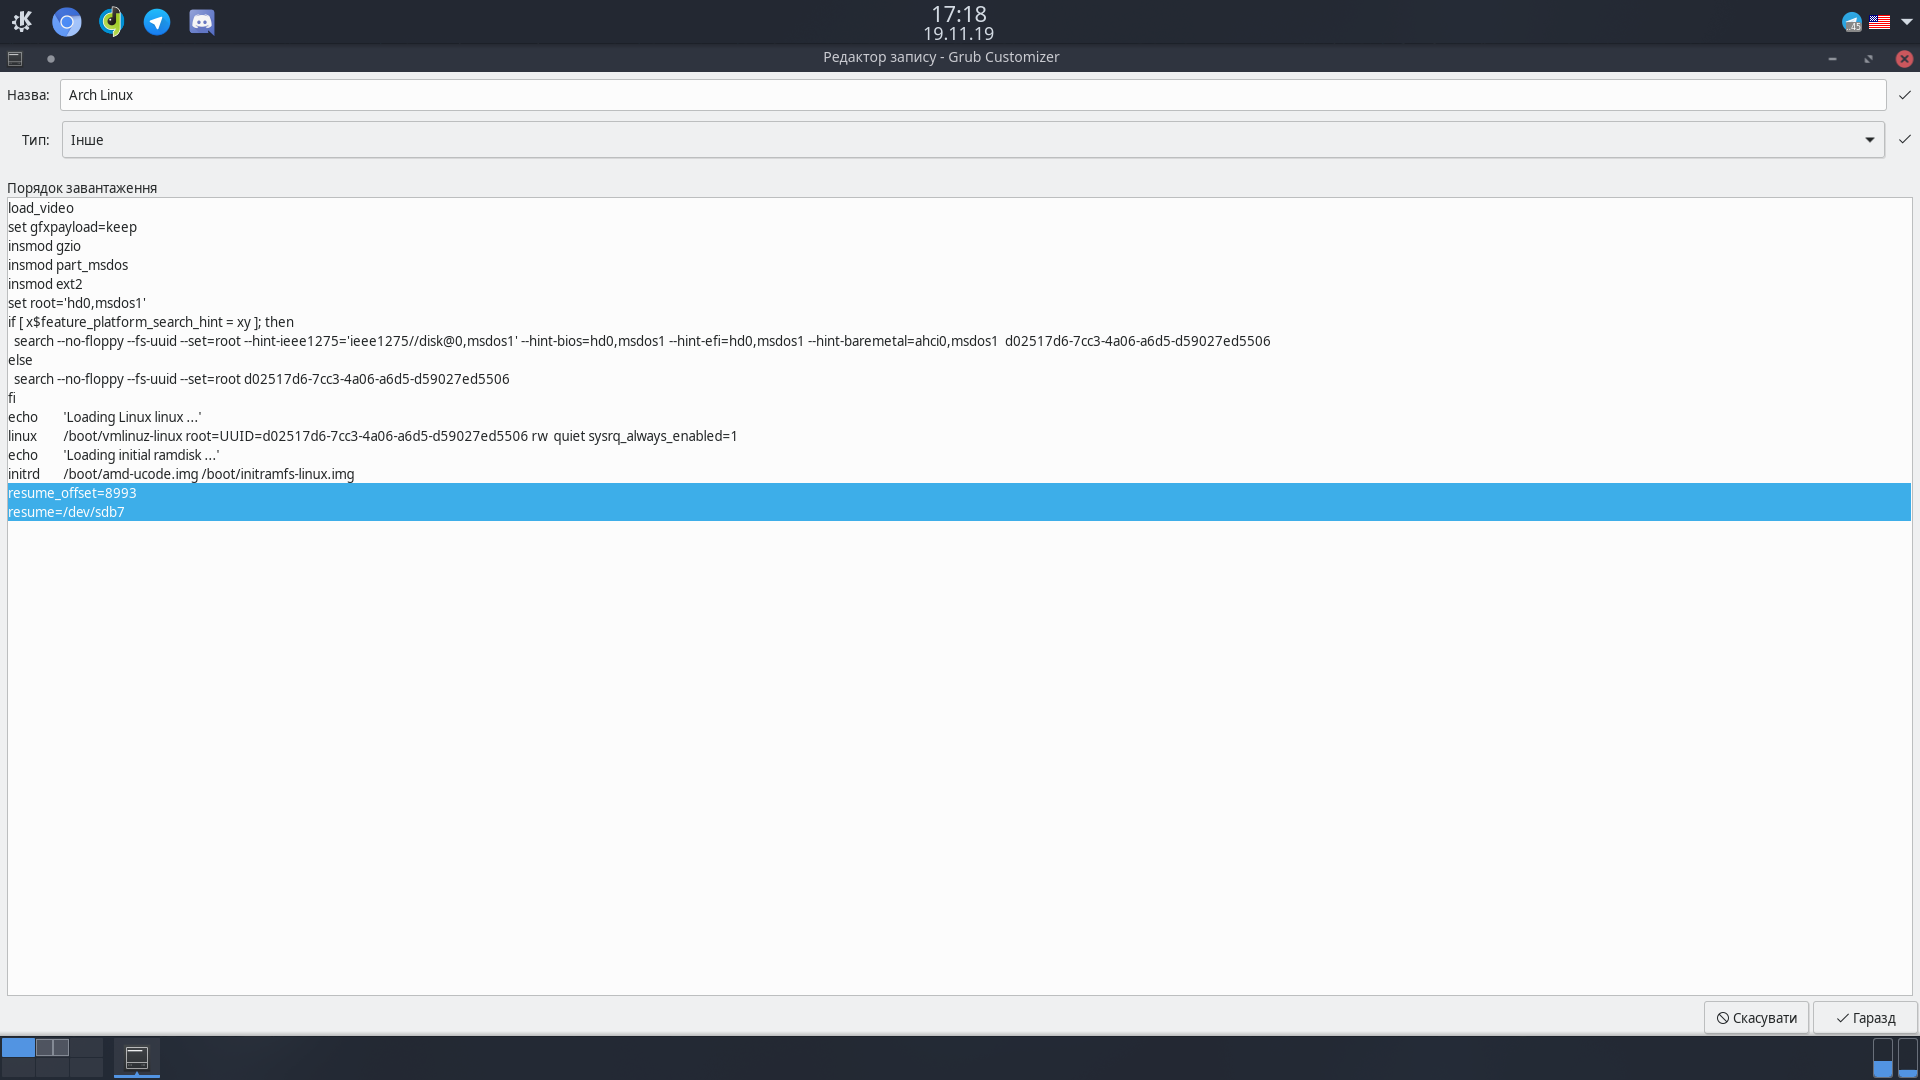Viewport: 1920px width, 1080px height.
Task: Click the set root='hd0,msdos1' line
Action: [x=77, y=303]
